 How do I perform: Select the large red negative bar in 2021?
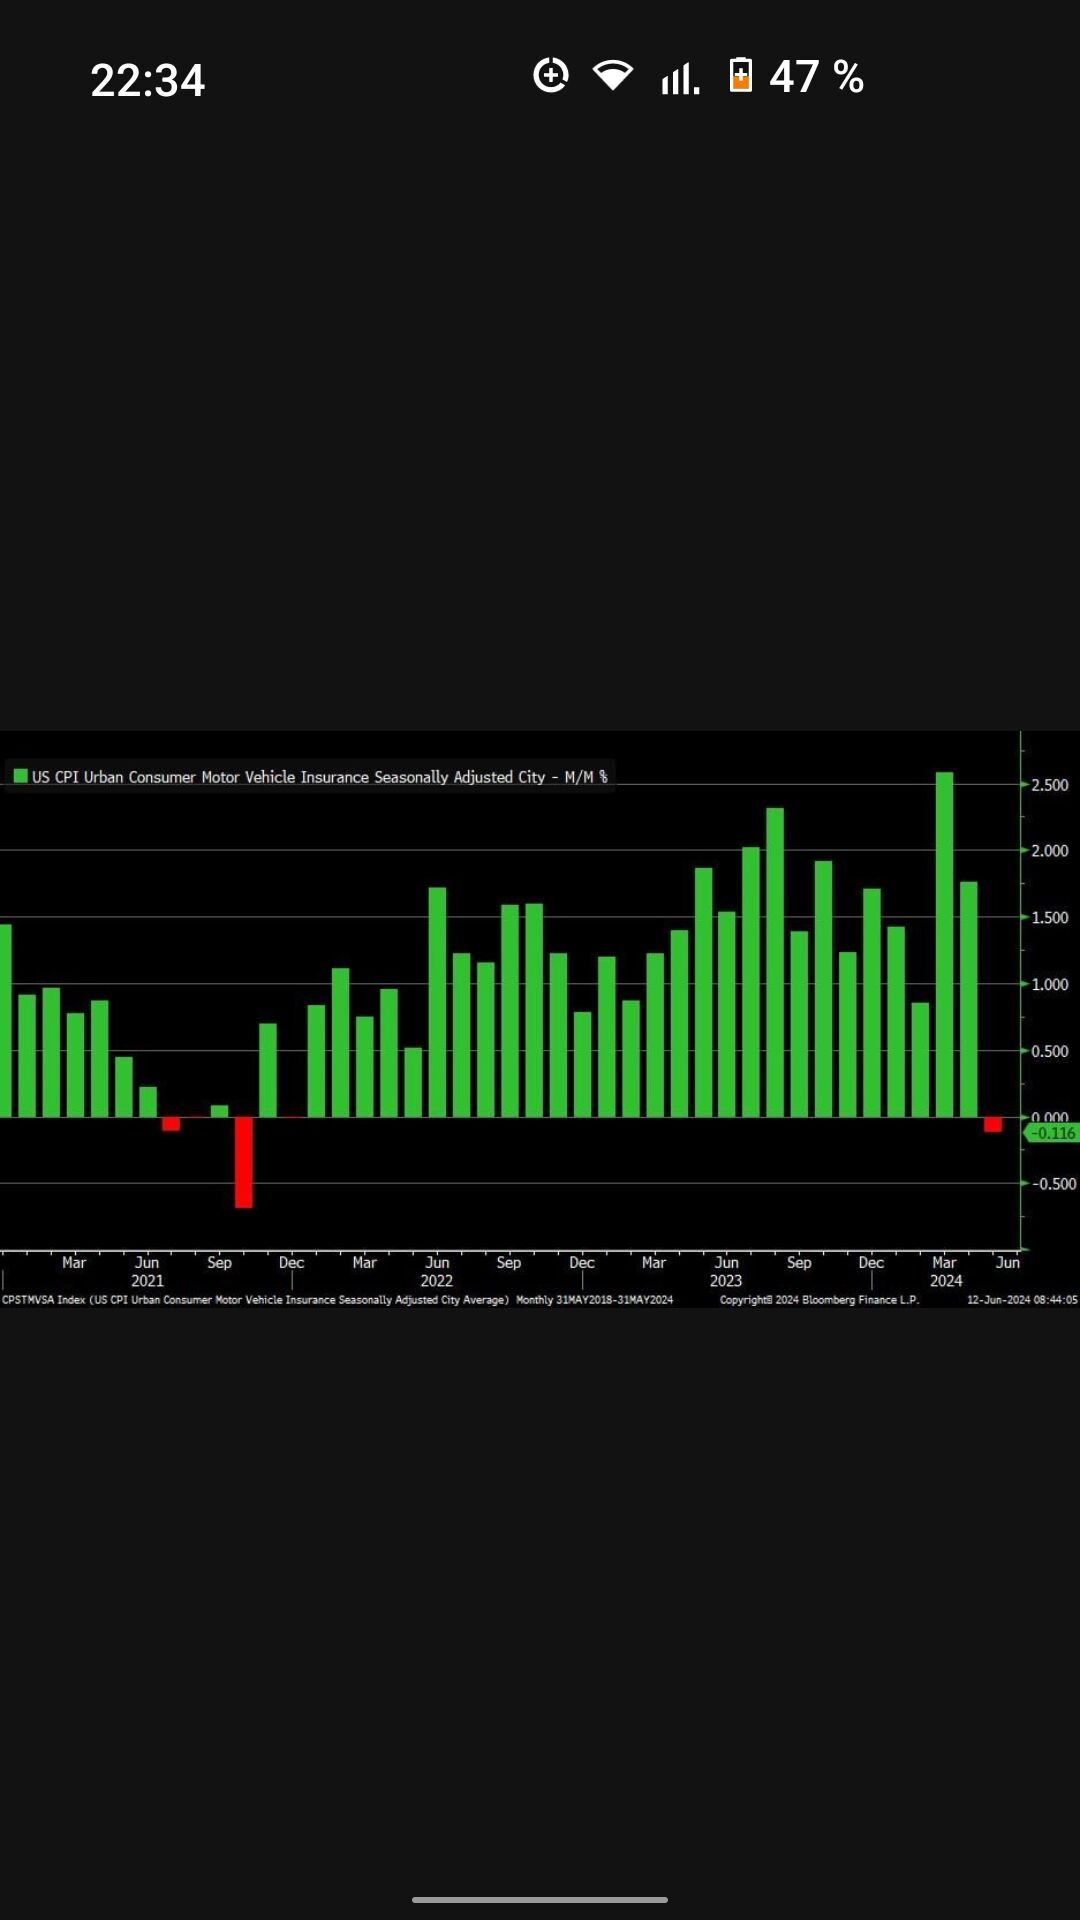click(244, 1162)
